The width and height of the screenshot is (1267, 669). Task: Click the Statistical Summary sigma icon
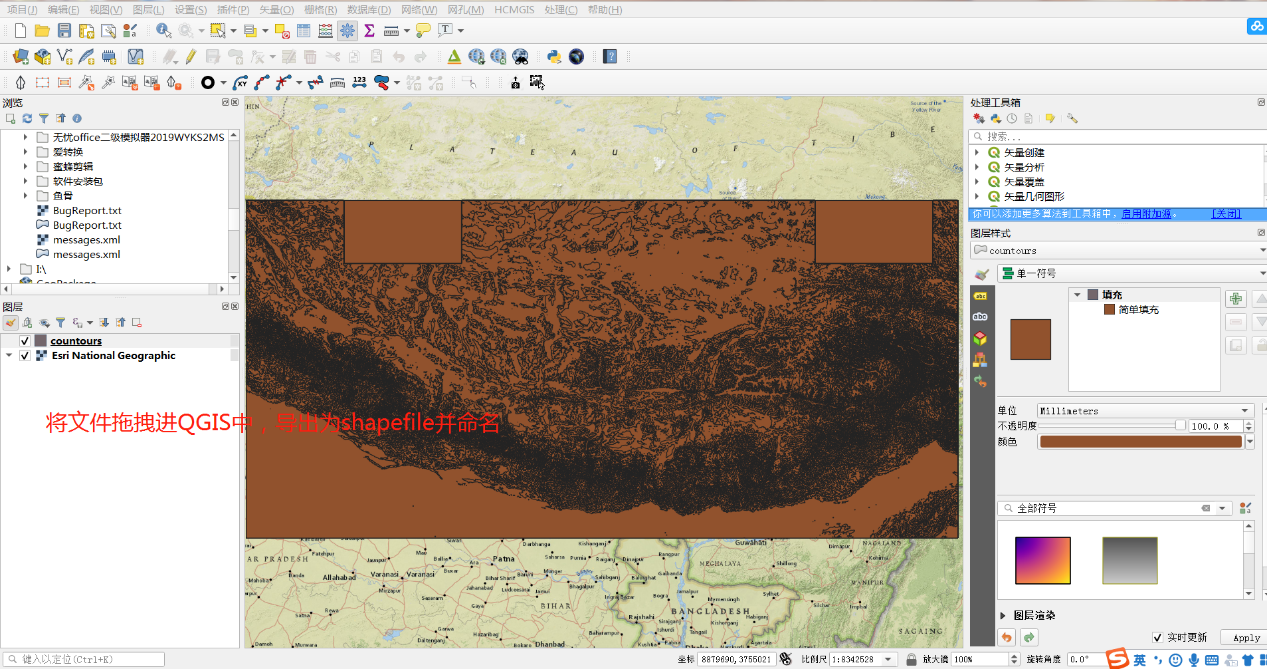tap(369, 31)
